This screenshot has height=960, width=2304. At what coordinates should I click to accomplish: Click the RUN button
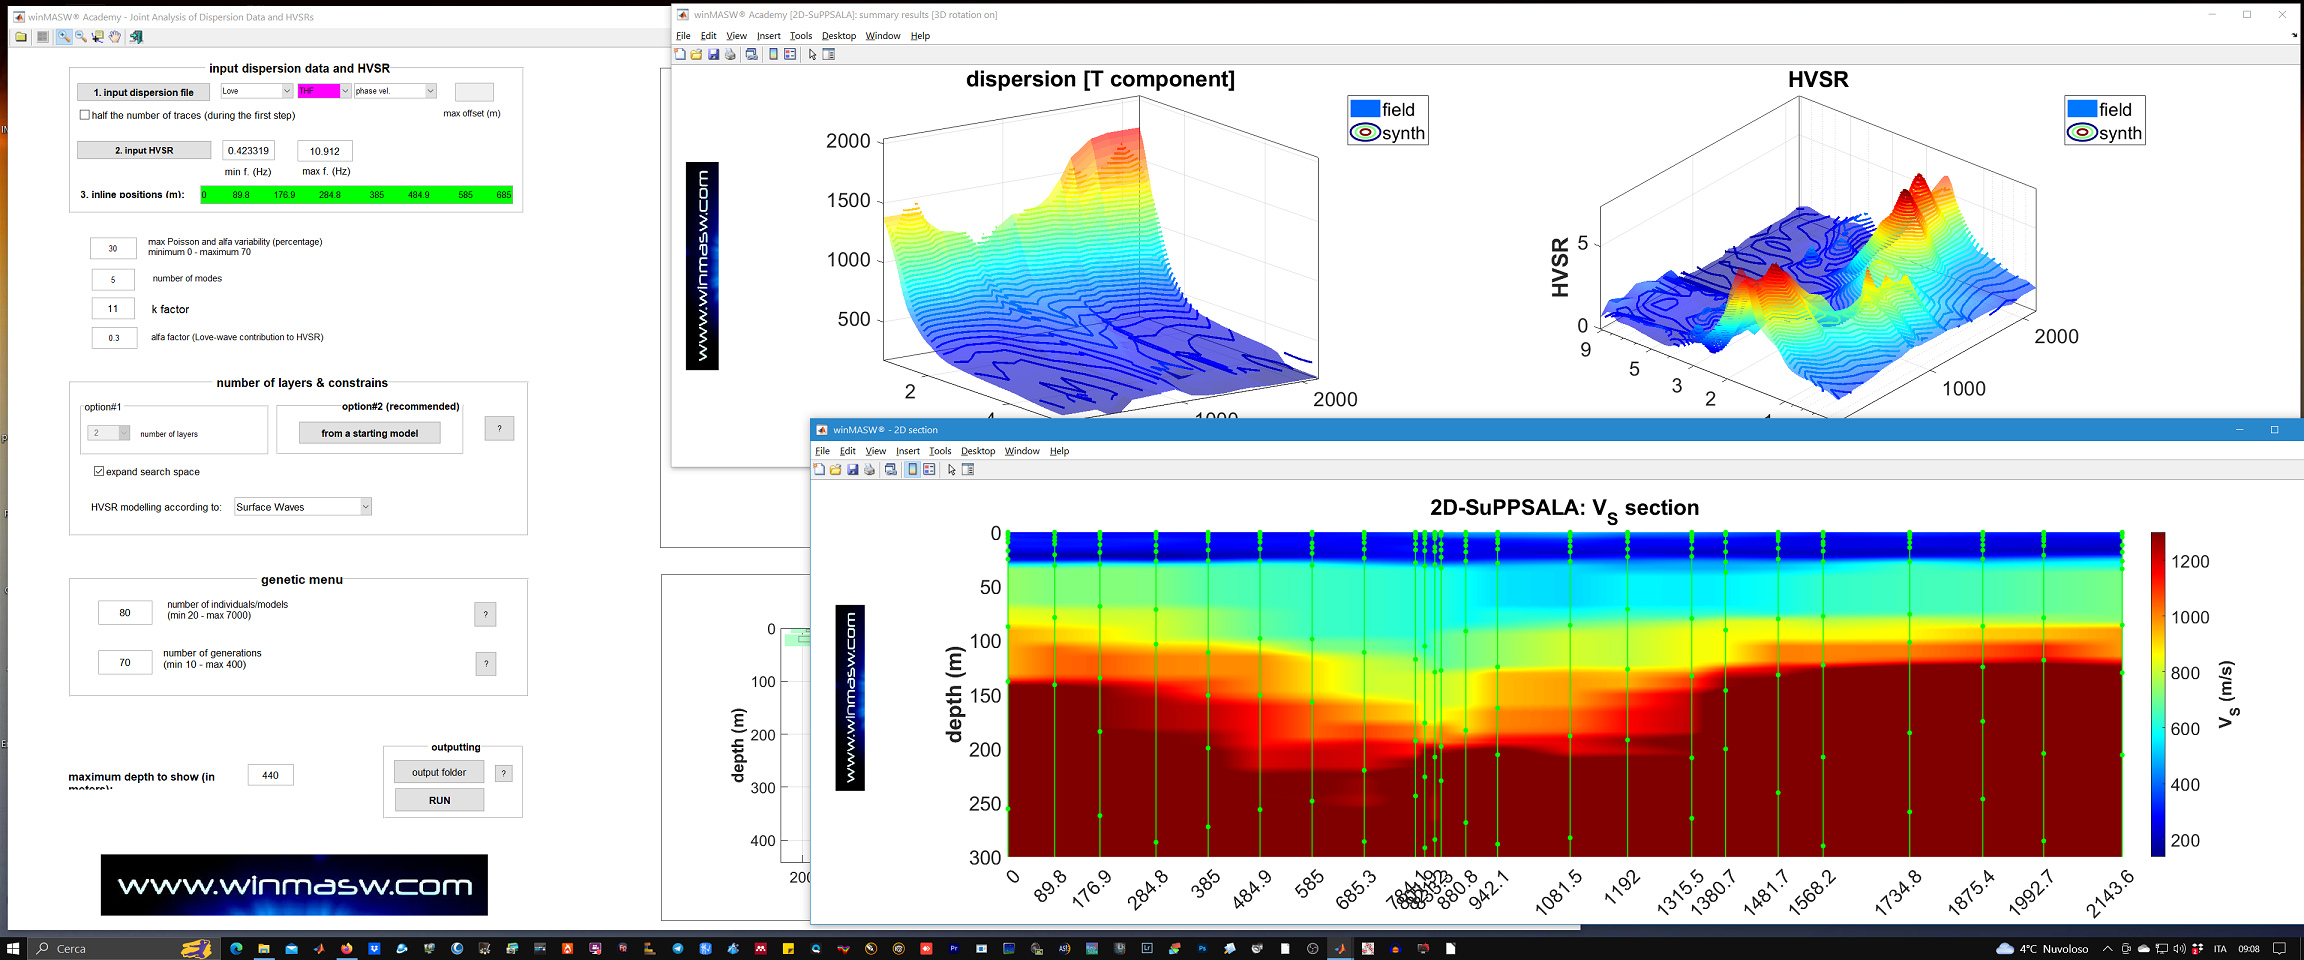tap(439, 800)
